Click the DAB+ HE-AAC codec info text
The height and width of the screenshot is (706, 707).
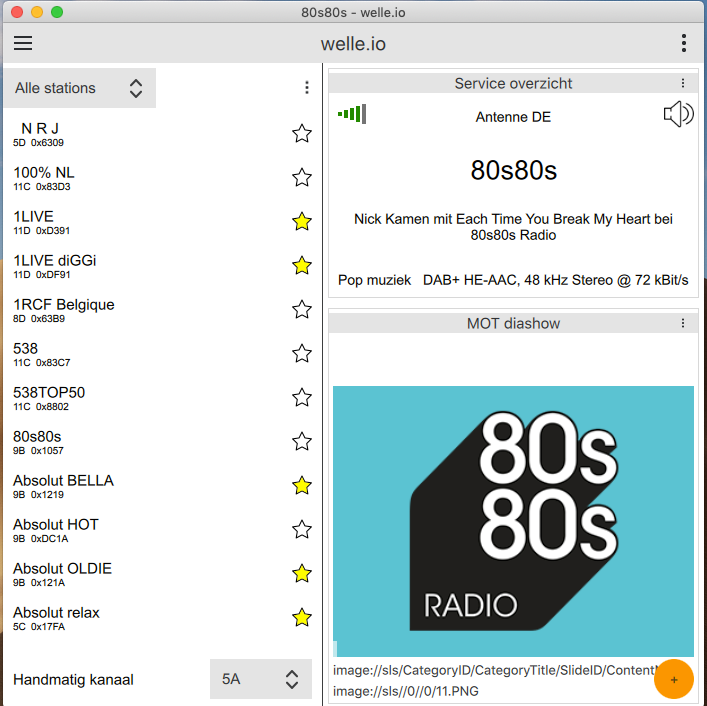coord(556,280)
